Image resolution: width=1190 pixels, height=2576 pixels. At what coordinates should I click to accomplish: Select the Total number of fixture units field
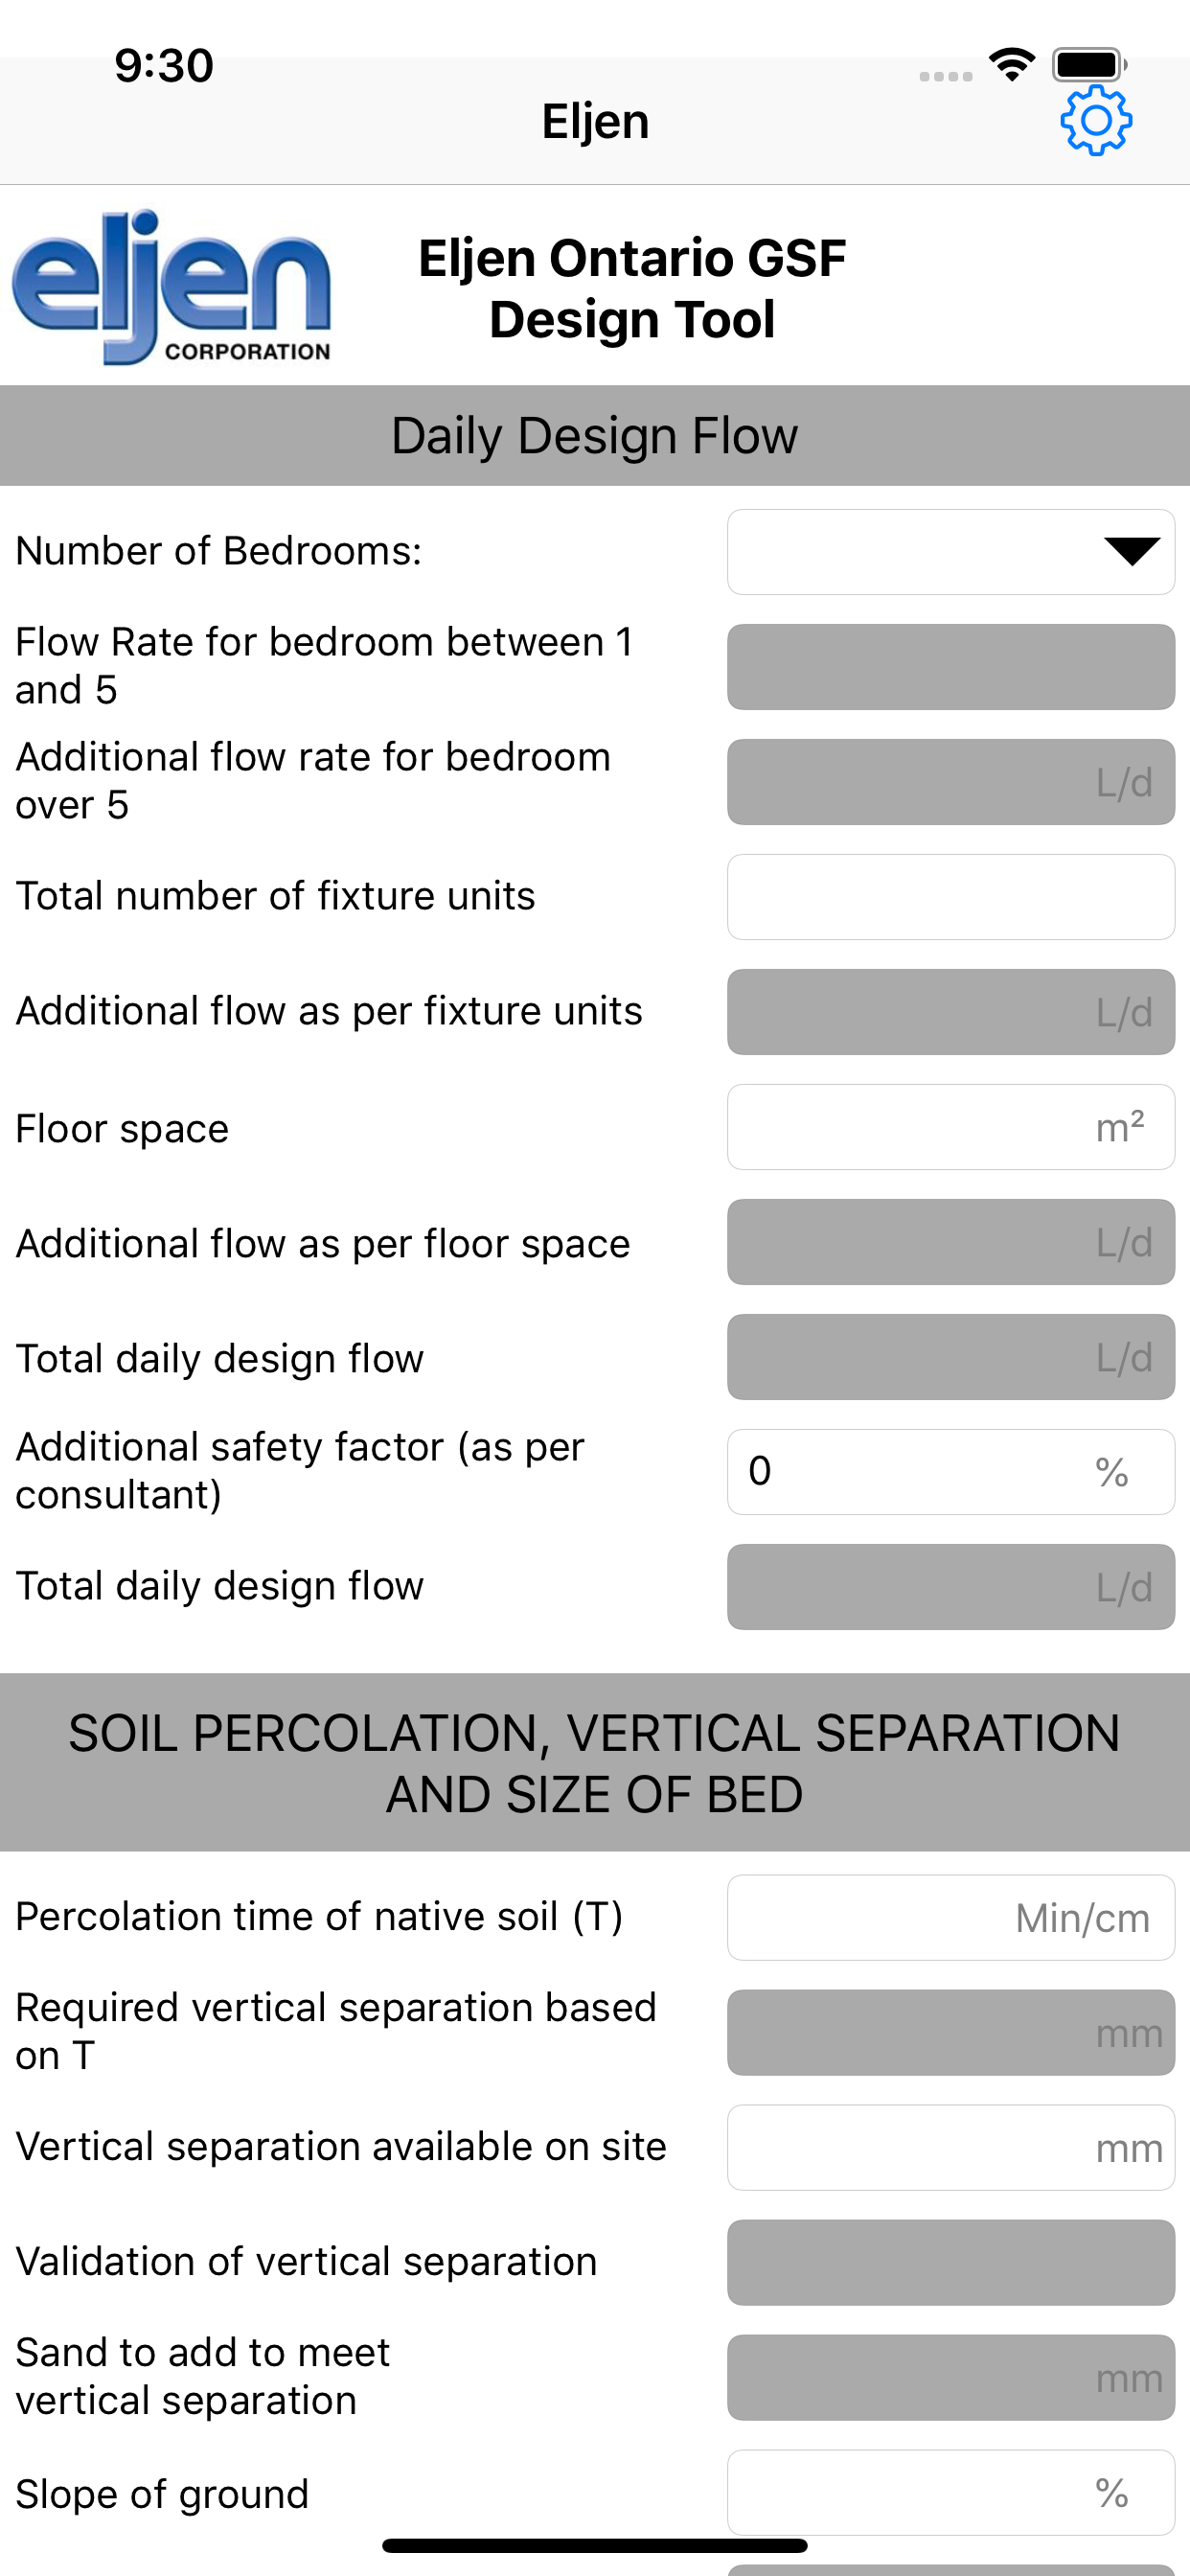tap(950, 897)
